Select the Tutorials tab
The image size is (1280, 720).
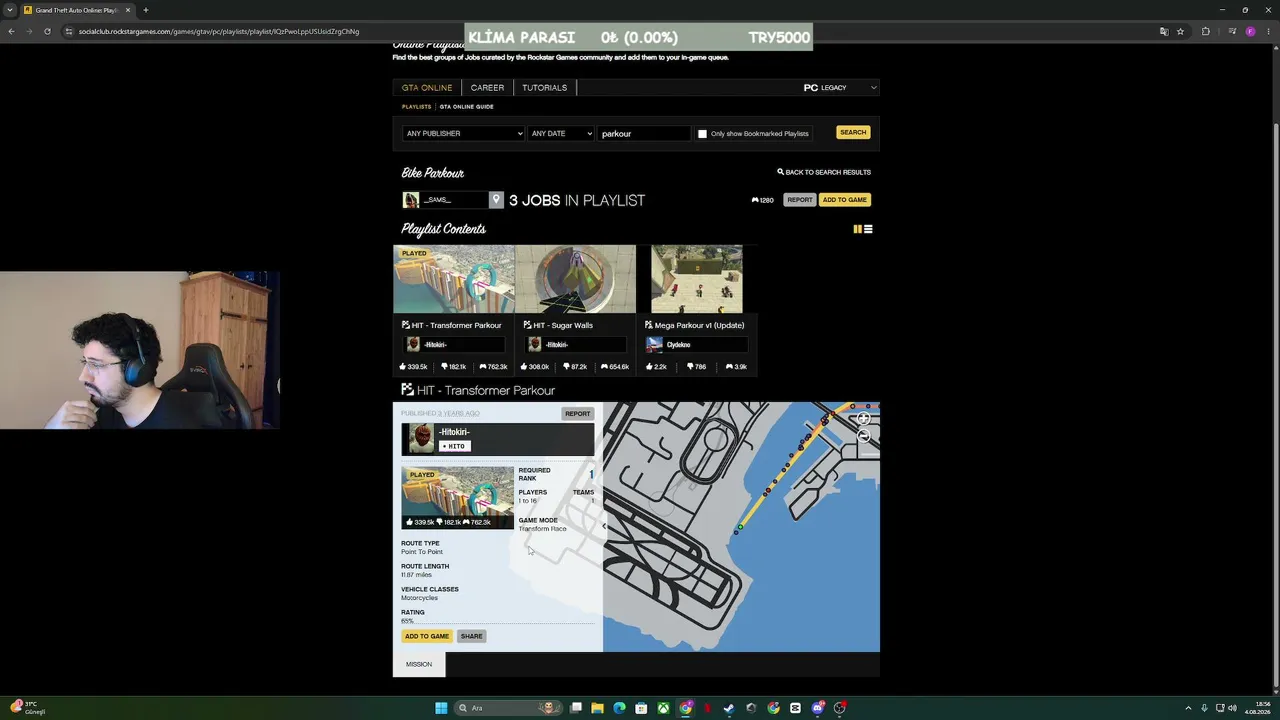(x=544, y=88)
